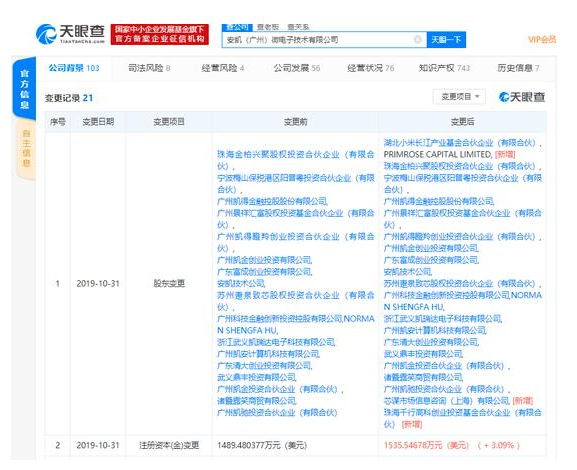Open the VIP会员 link

point(542,39)
